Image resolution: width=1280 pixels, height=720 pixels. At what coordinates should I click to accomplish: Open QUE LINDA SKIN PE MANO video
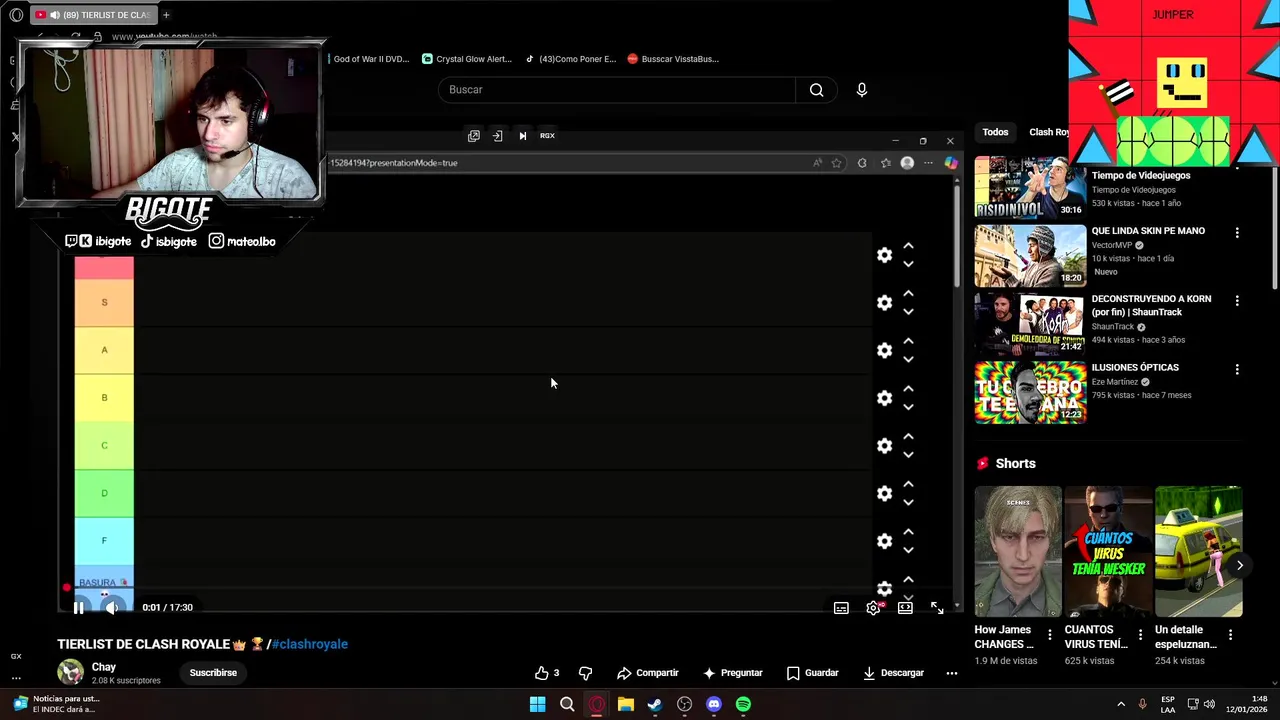[1030, 256]
